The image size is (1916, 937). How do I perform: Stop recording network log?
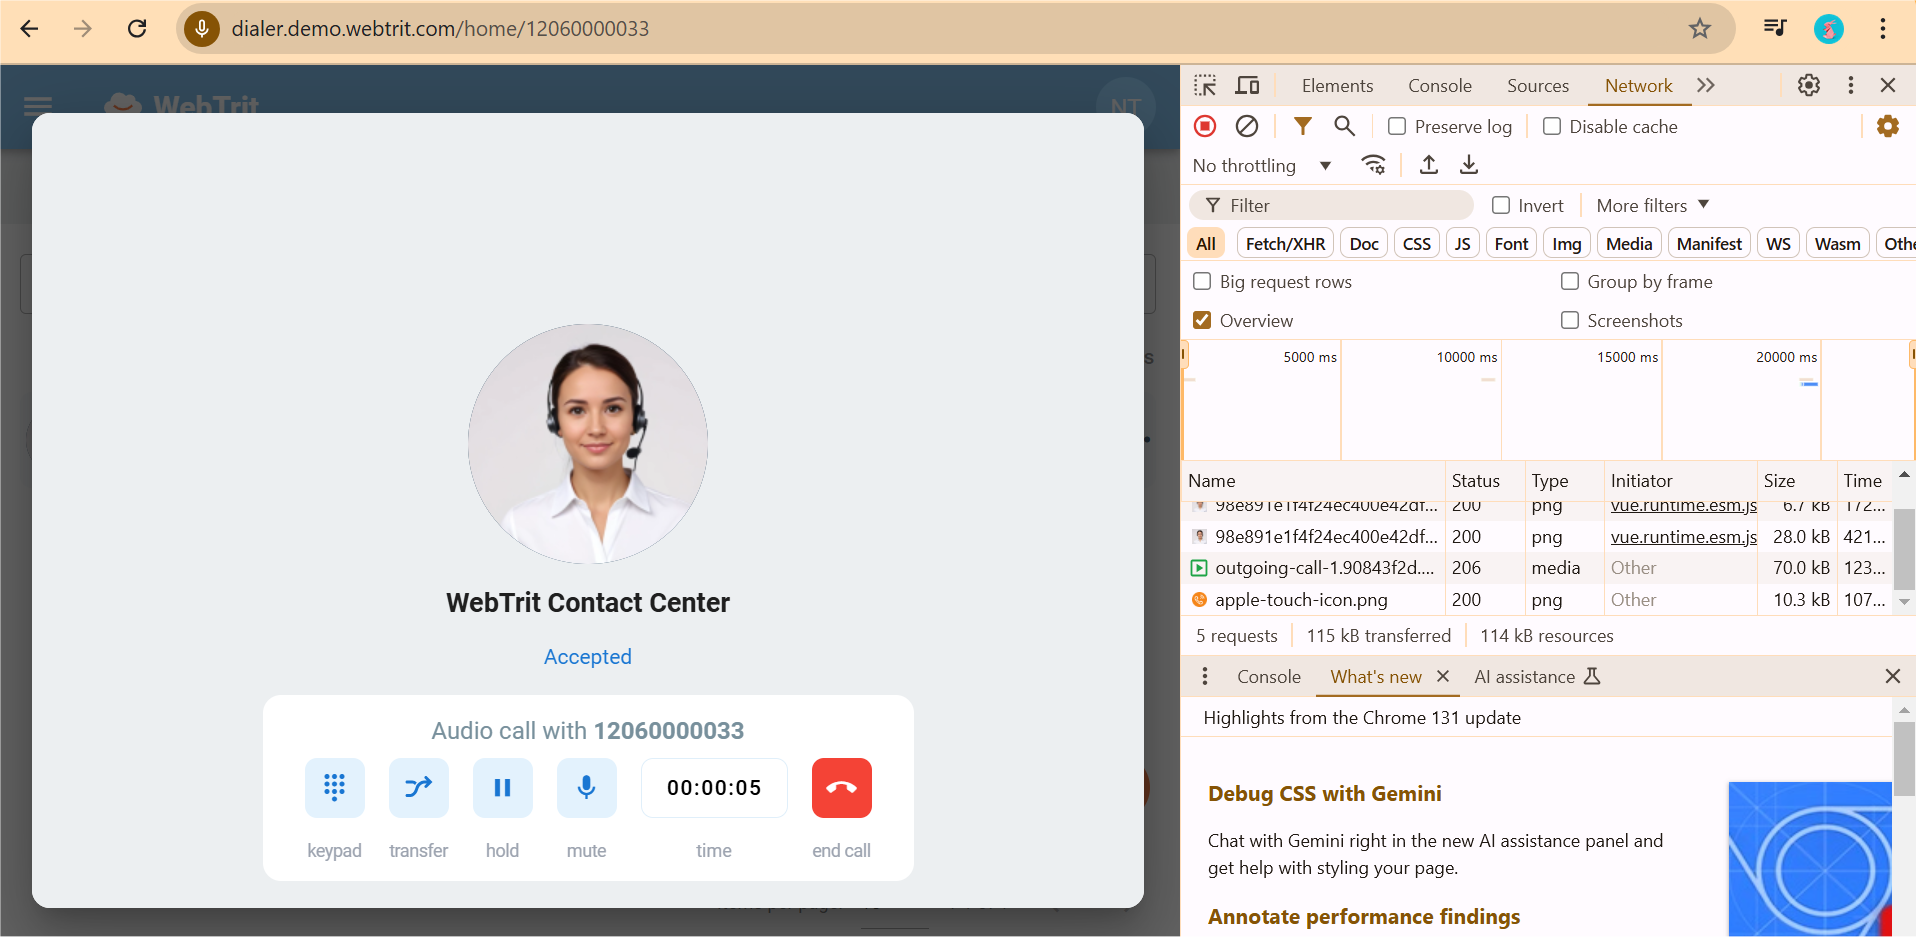point(1204,126)
